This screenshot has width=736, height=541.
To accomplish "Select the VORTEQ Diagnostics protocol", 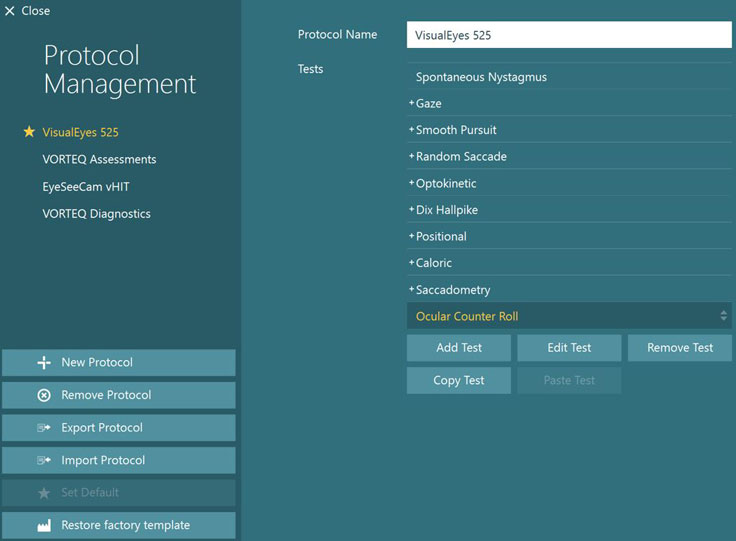I will coord(96,214).
